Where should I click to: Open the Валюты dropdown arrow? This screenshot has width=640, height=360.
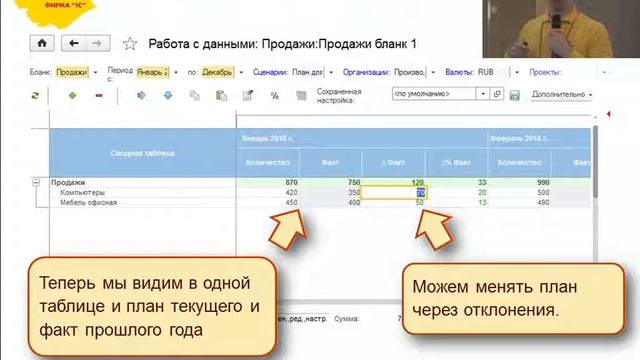point(517,72)
